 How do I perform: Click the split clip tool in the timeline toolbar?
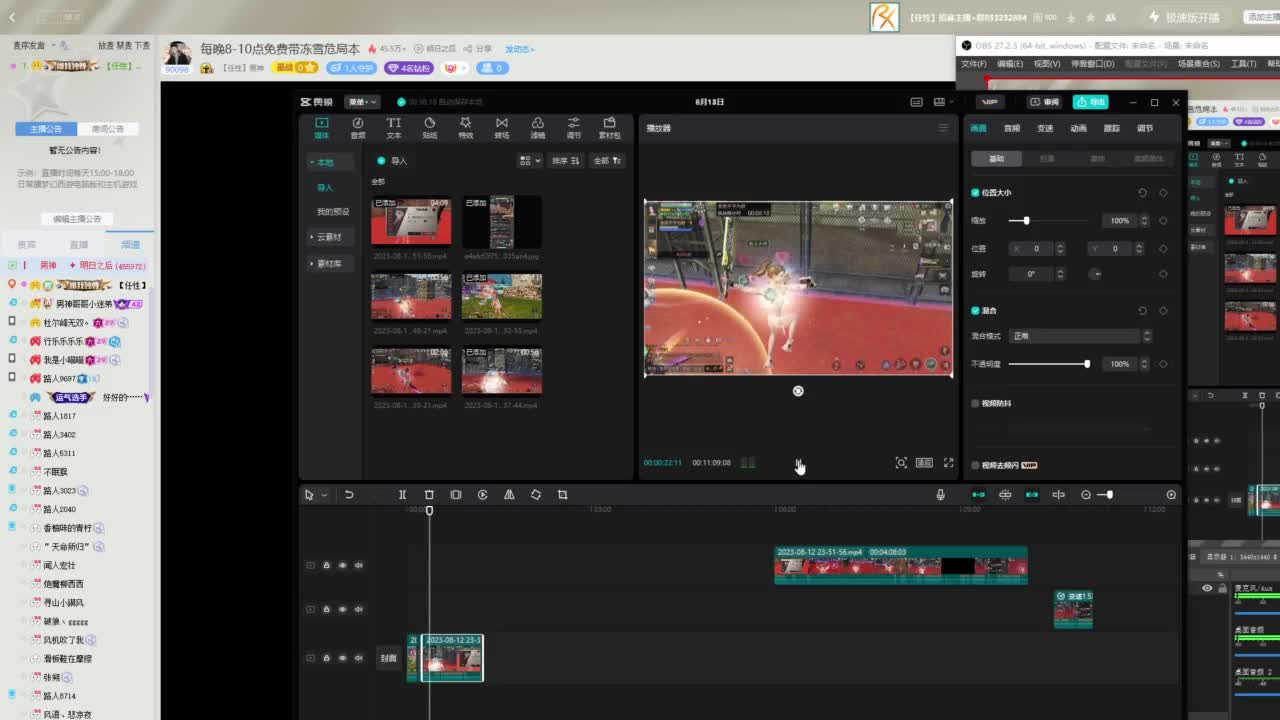[x=402, y=495]
